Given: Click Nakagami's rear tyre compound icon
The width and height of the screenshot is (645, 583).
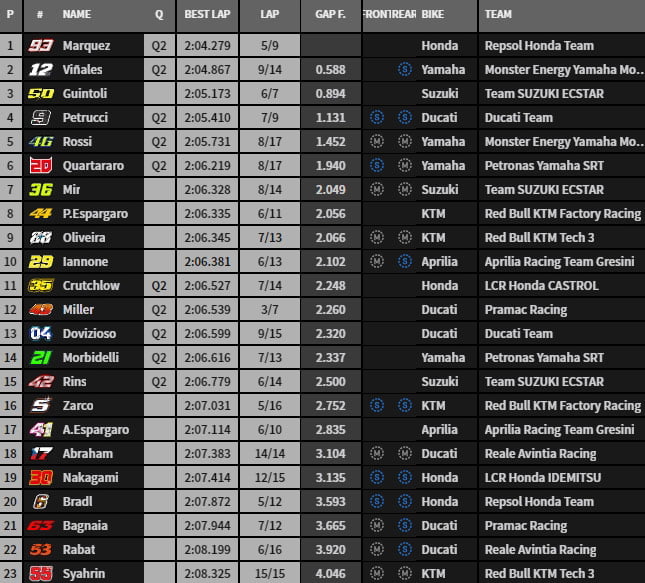Looking at the screenshot, I should click(x=404, y=477).
